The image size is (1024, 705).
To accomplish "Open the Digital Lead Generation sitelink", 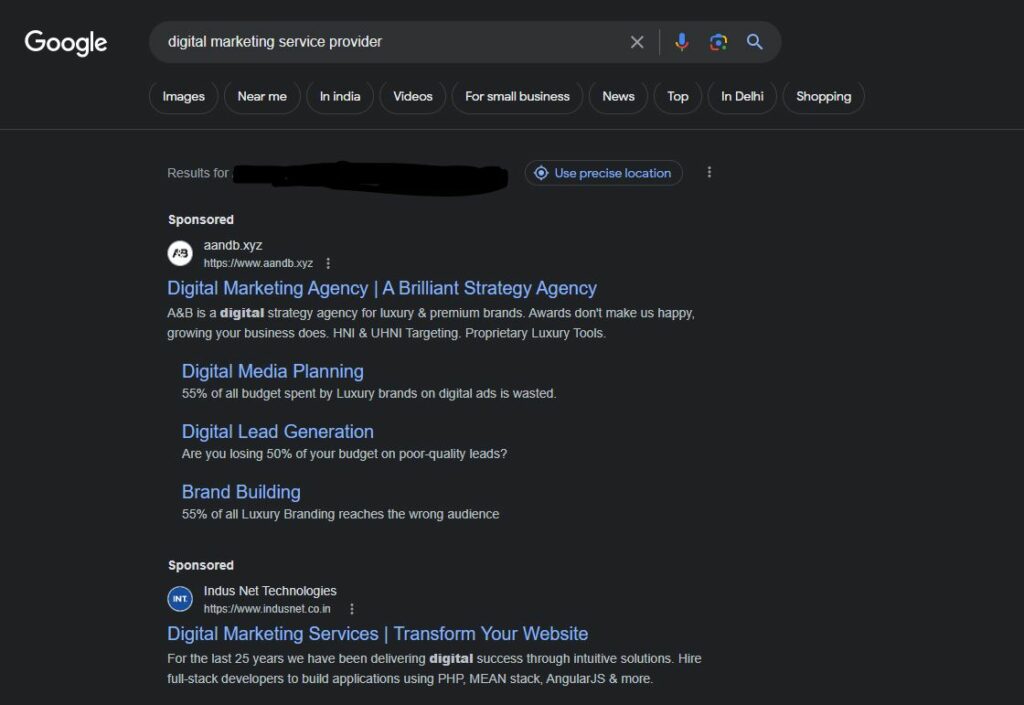I will (x=278, y=431).
